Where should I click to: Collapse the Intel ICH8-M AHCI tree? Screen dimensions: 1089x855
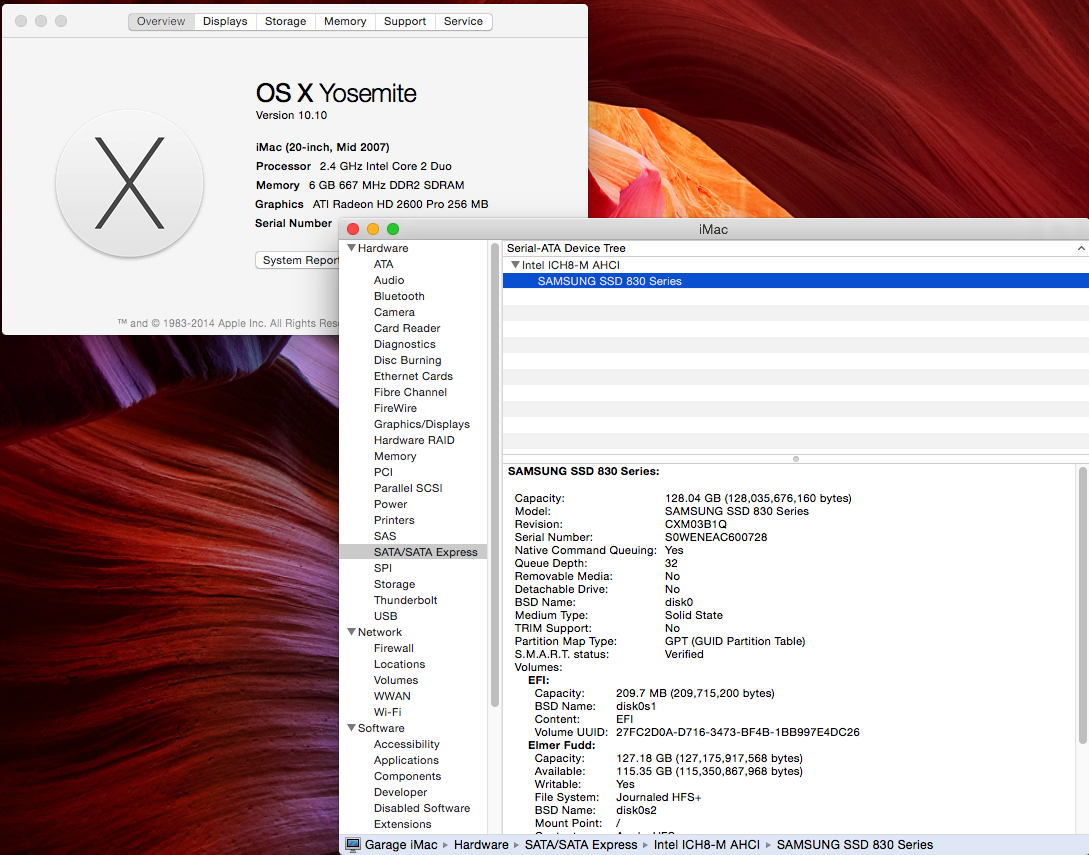point(515,265)
